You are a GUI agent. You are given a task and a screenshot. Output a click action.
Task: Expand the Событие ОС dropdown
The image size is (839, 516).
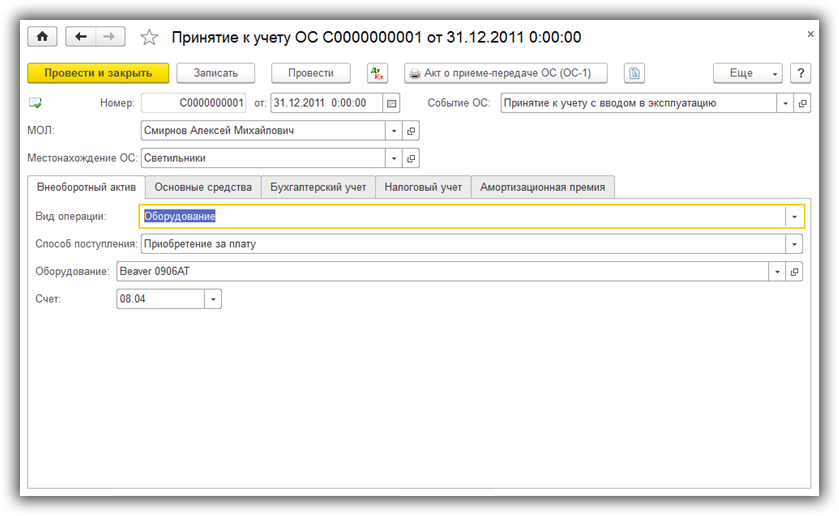point(785,103)
